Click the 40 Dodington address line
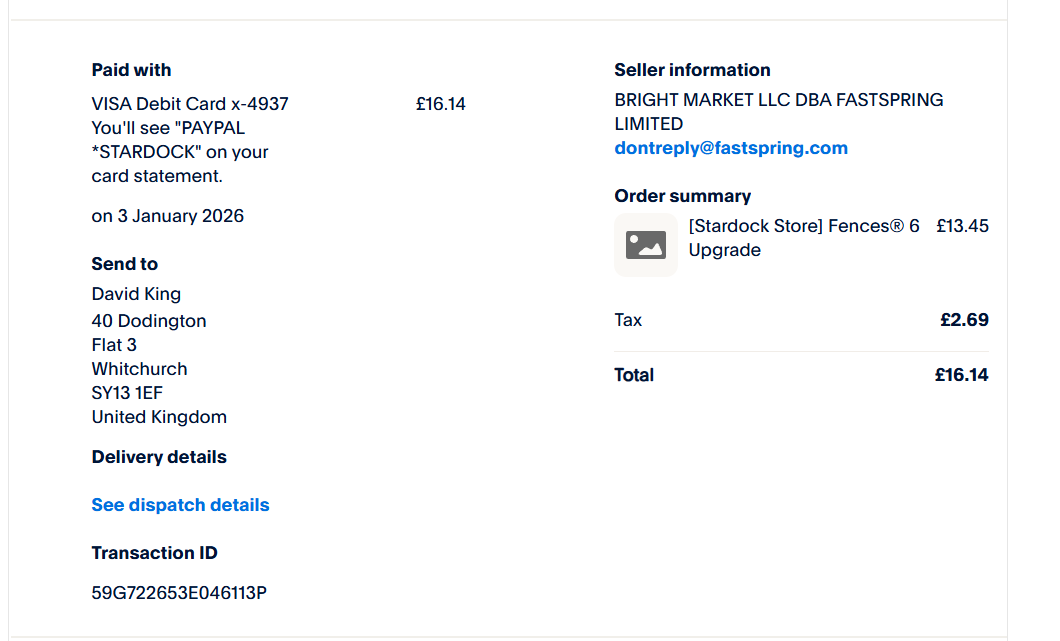The width and height of the screenshot is (1060, 641). point(149,321)
